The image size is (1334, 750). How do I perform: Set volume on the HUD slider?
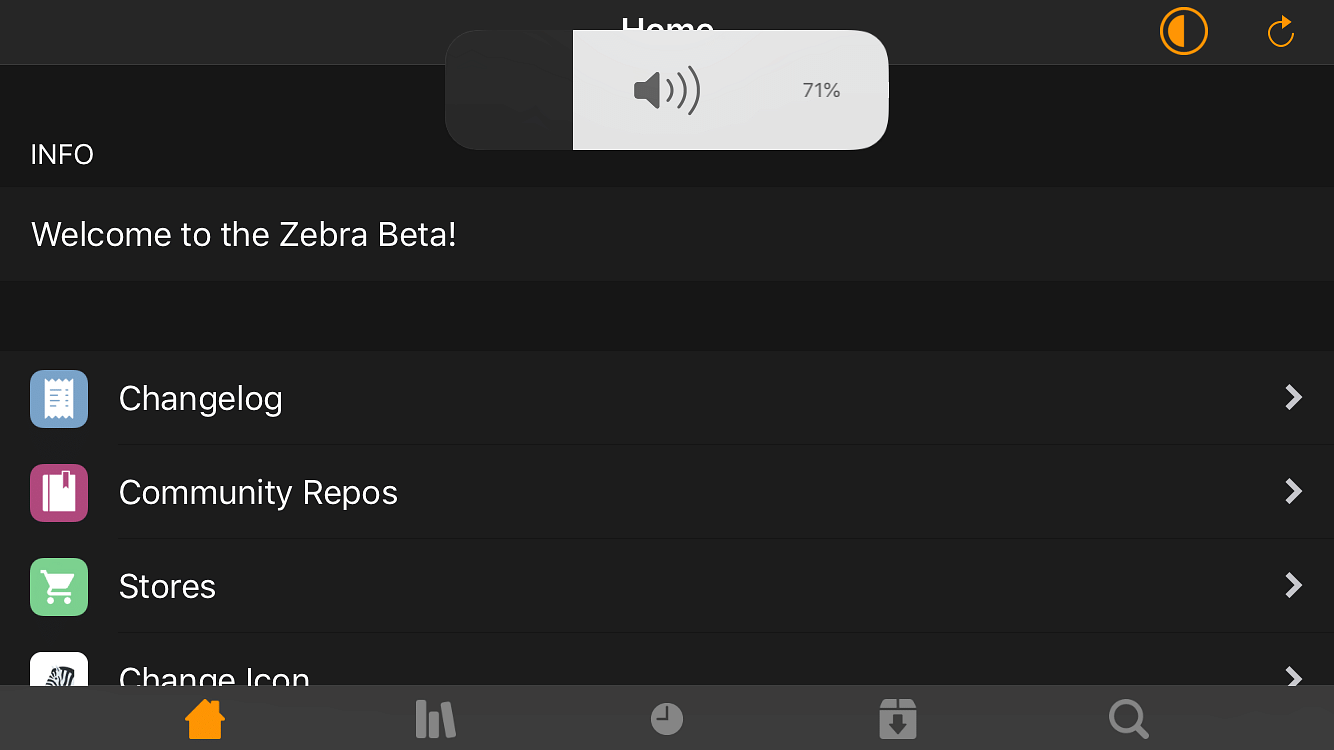(667, 90)
